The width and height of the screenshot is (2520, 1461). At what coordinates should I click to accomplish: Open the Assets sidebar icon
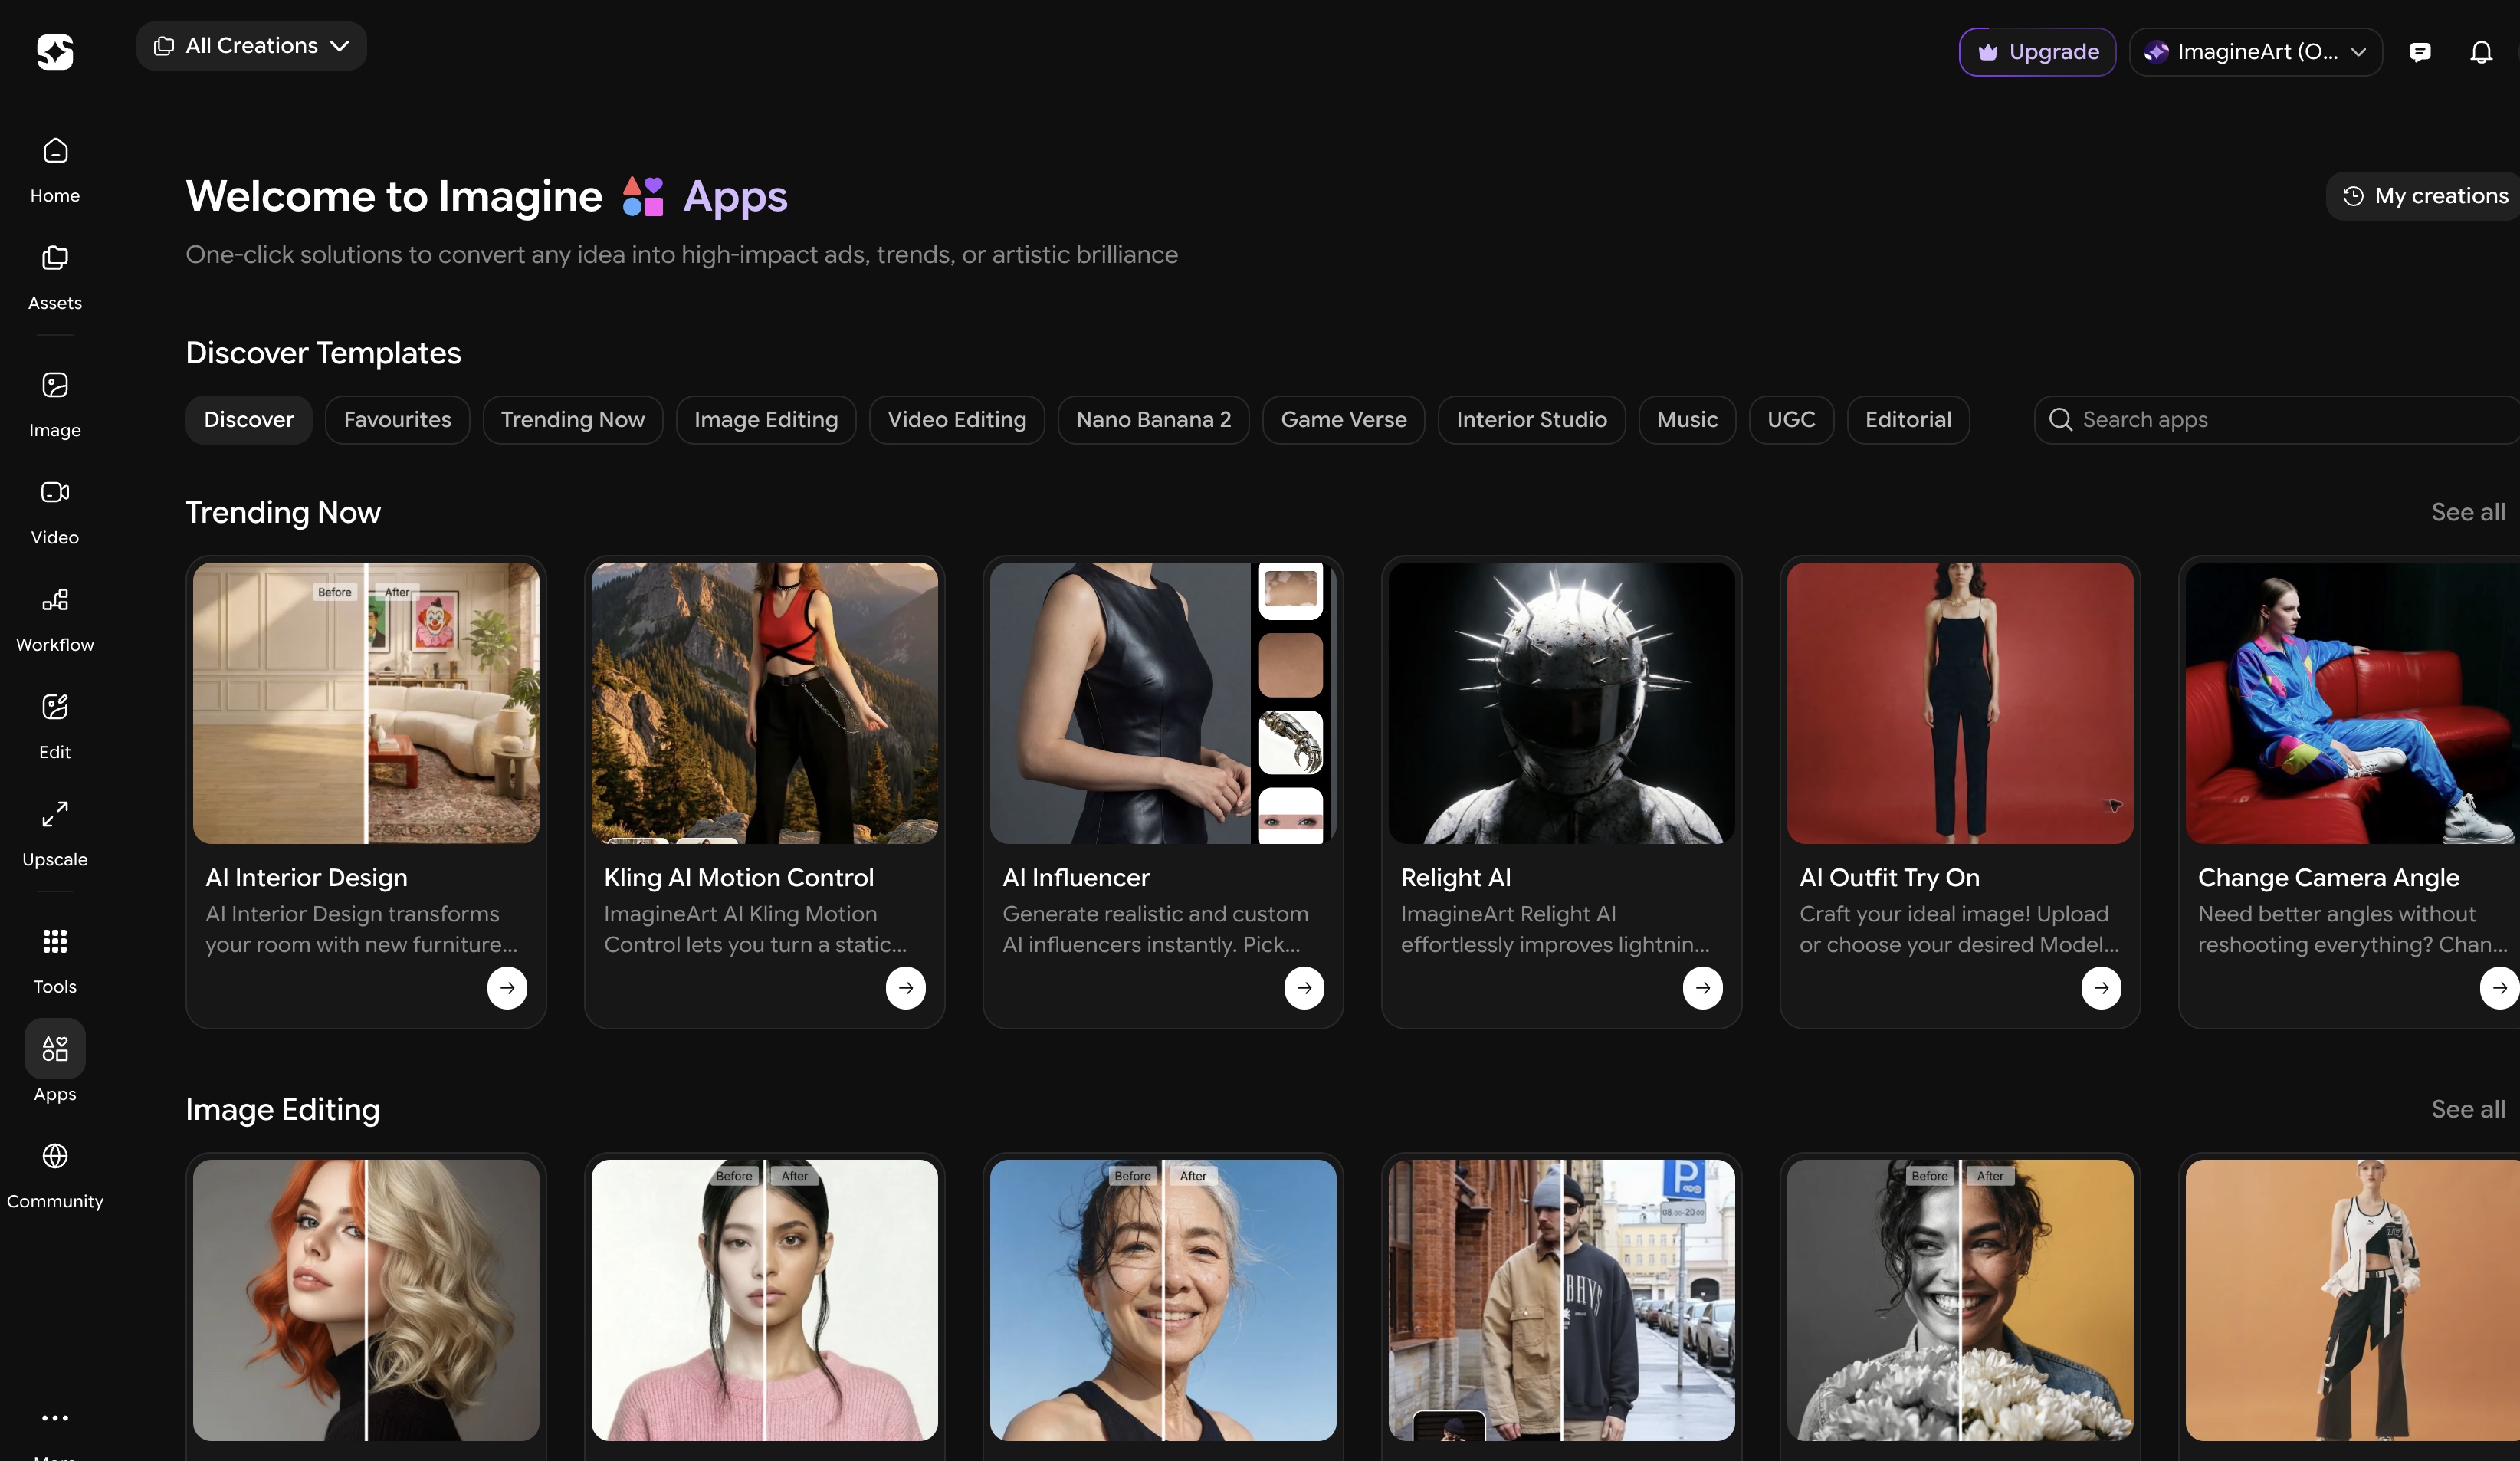tap(55, 258)
